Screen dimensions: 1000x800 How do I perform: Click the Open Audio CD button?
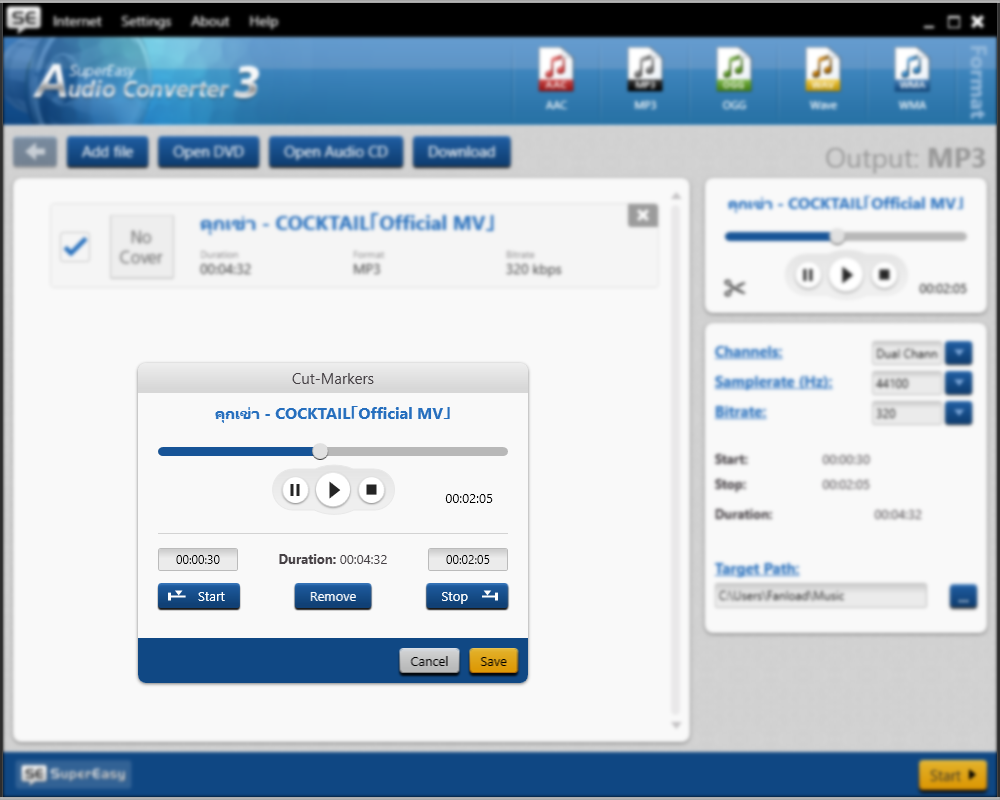(x=336, y=152)
